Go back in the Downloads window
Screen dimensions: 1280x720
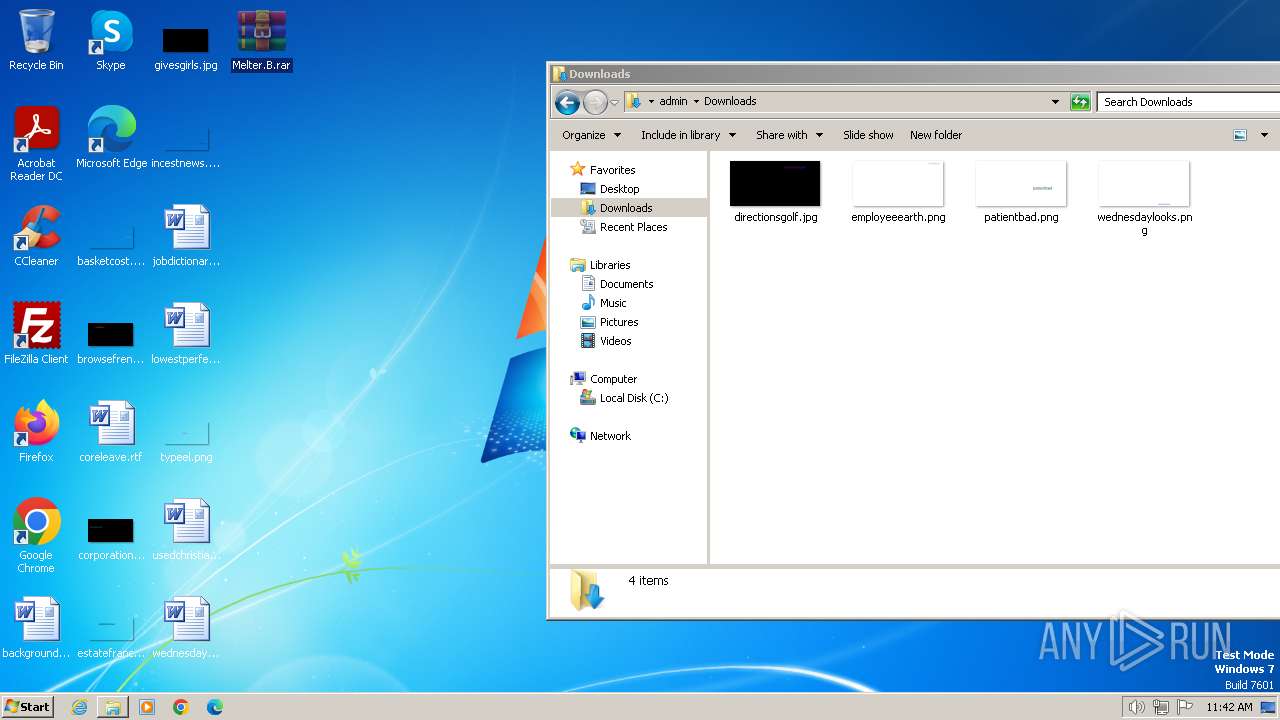click(567, 102)
